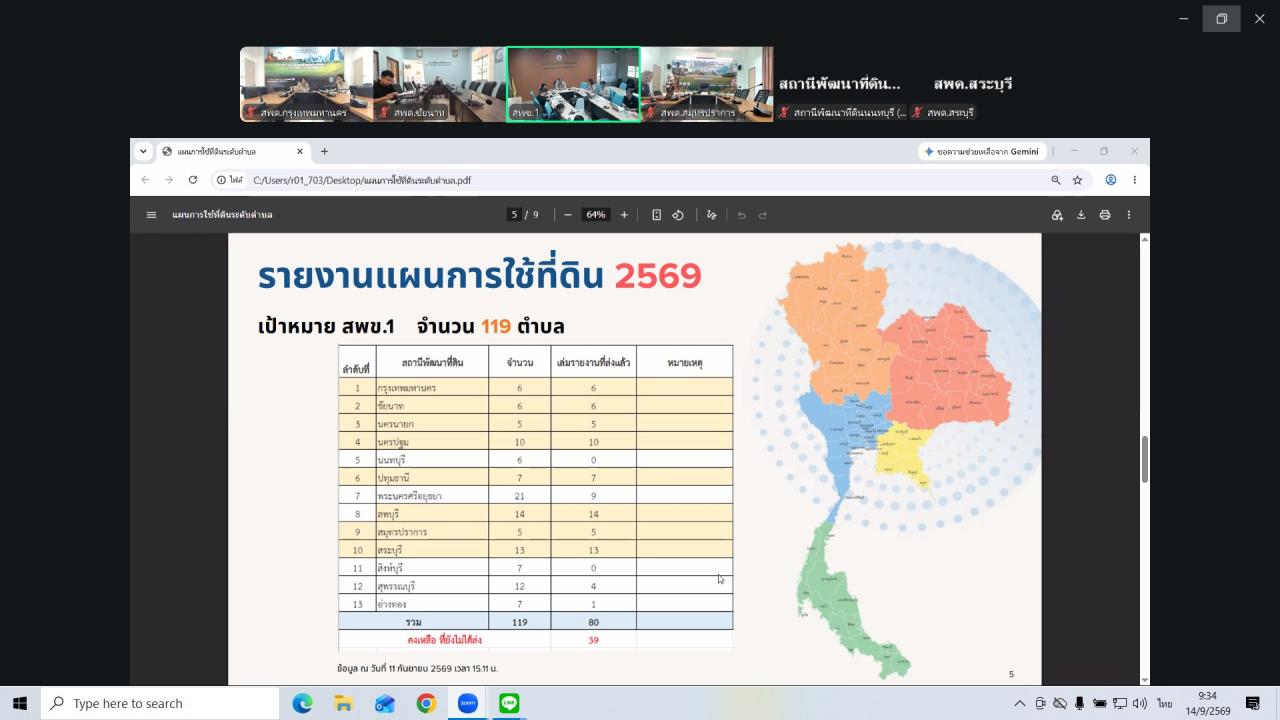Click the fit to page icon

point(656,215)
